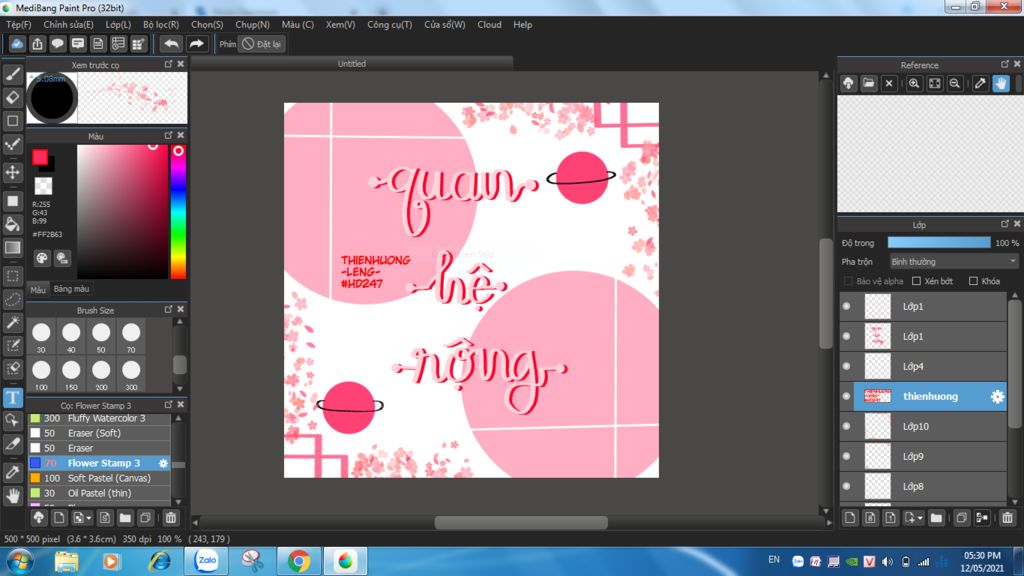The image size is (1024, 576).
Task: Select the Soft Pastel (Canvas) brush
Action: 99,478
